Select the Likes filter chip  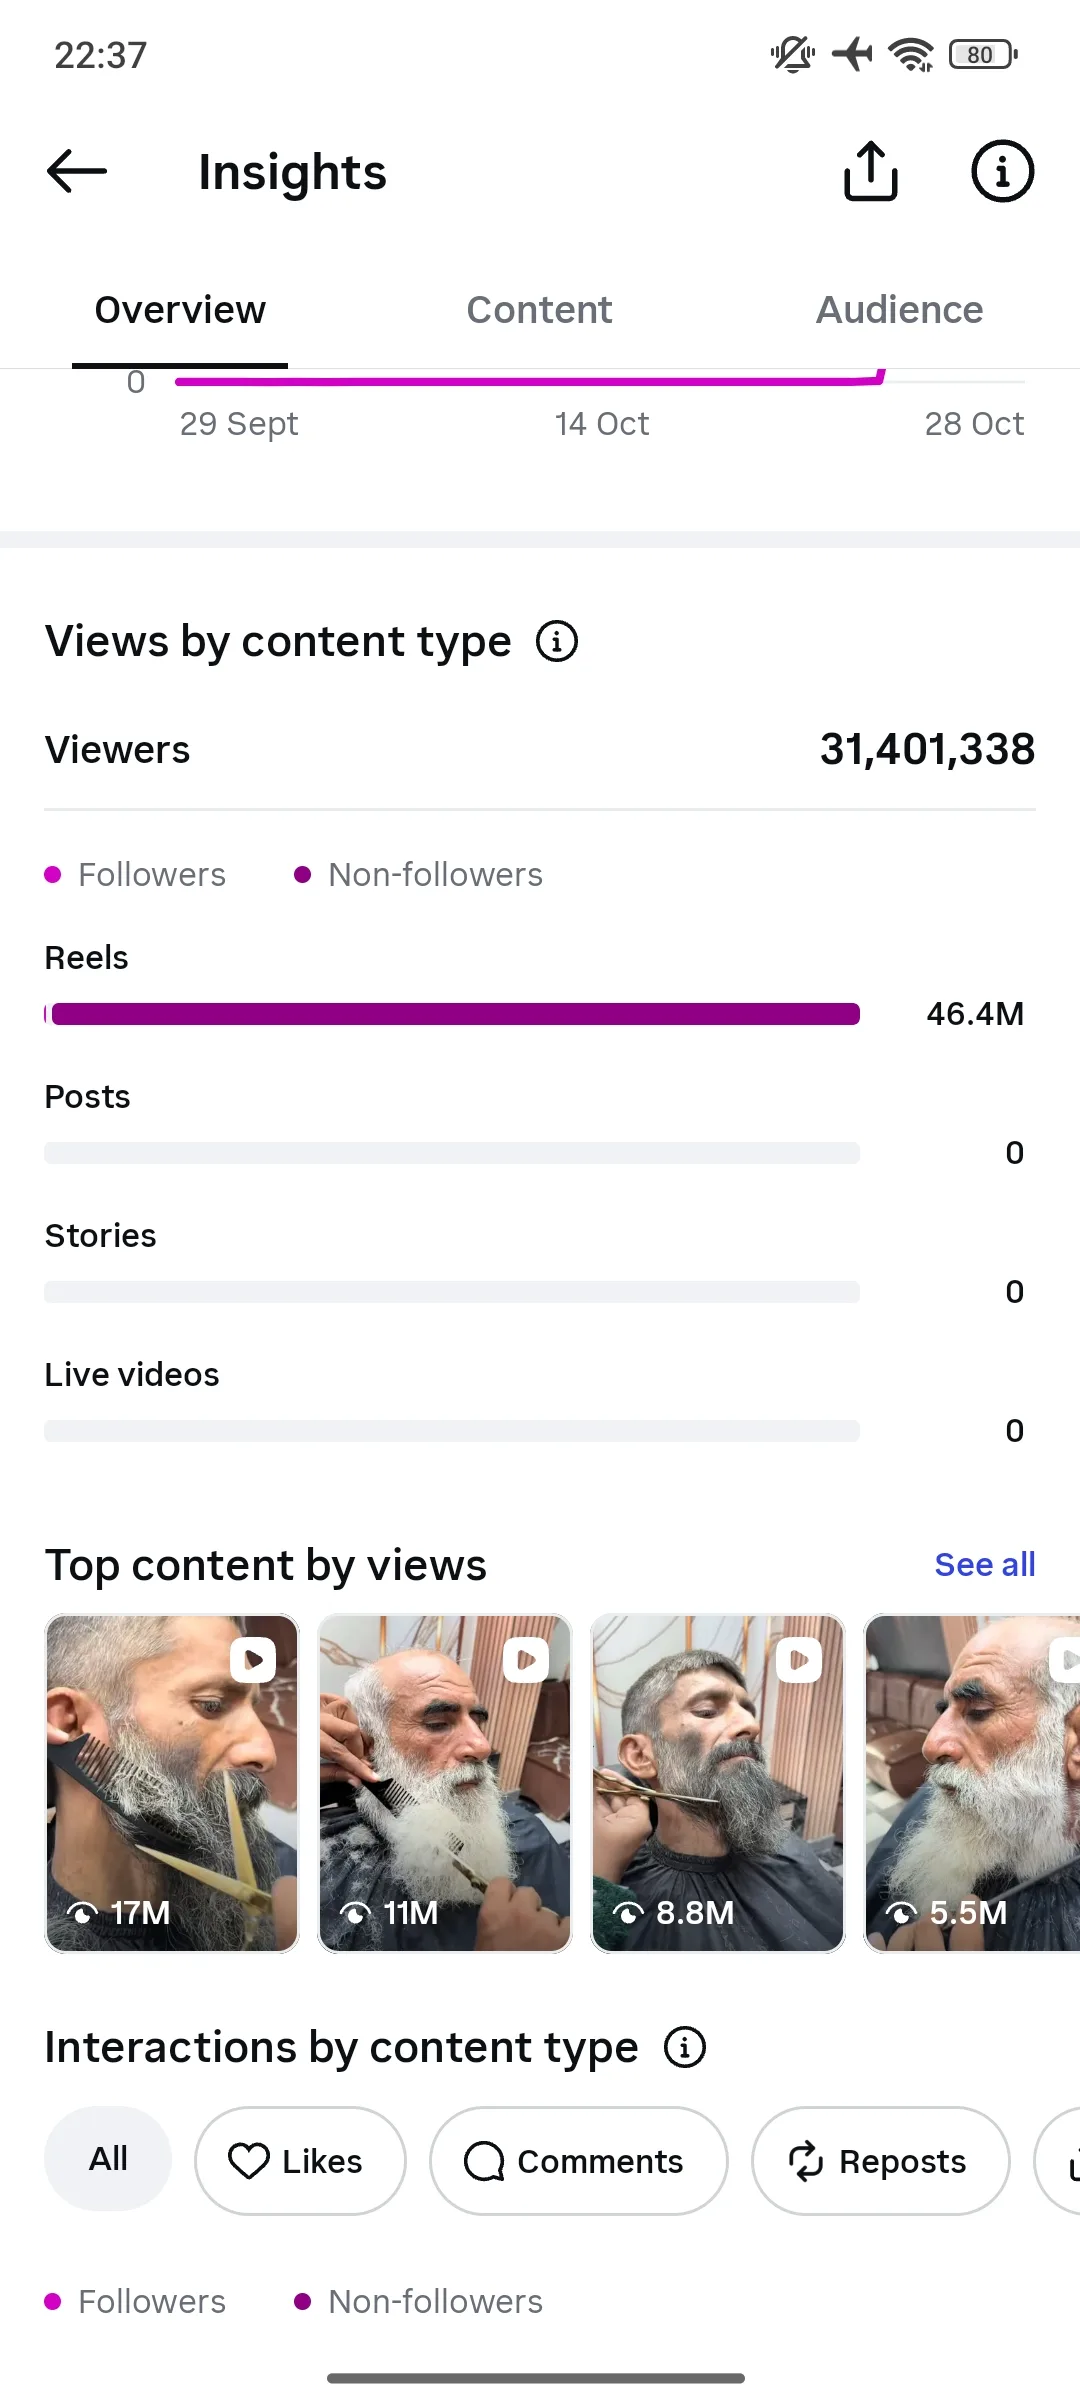pyautogui.click(x=300, y=2161)
